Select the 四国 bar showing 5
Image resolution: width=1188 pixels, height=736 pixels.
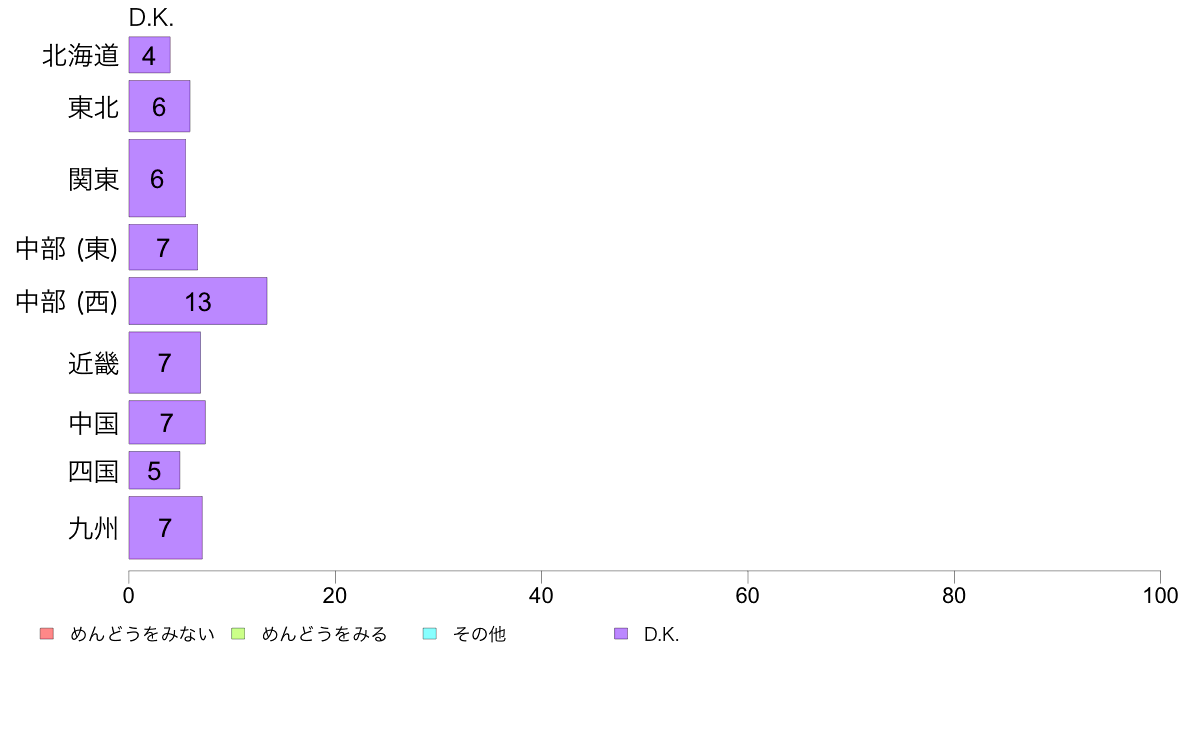(154, 470)
